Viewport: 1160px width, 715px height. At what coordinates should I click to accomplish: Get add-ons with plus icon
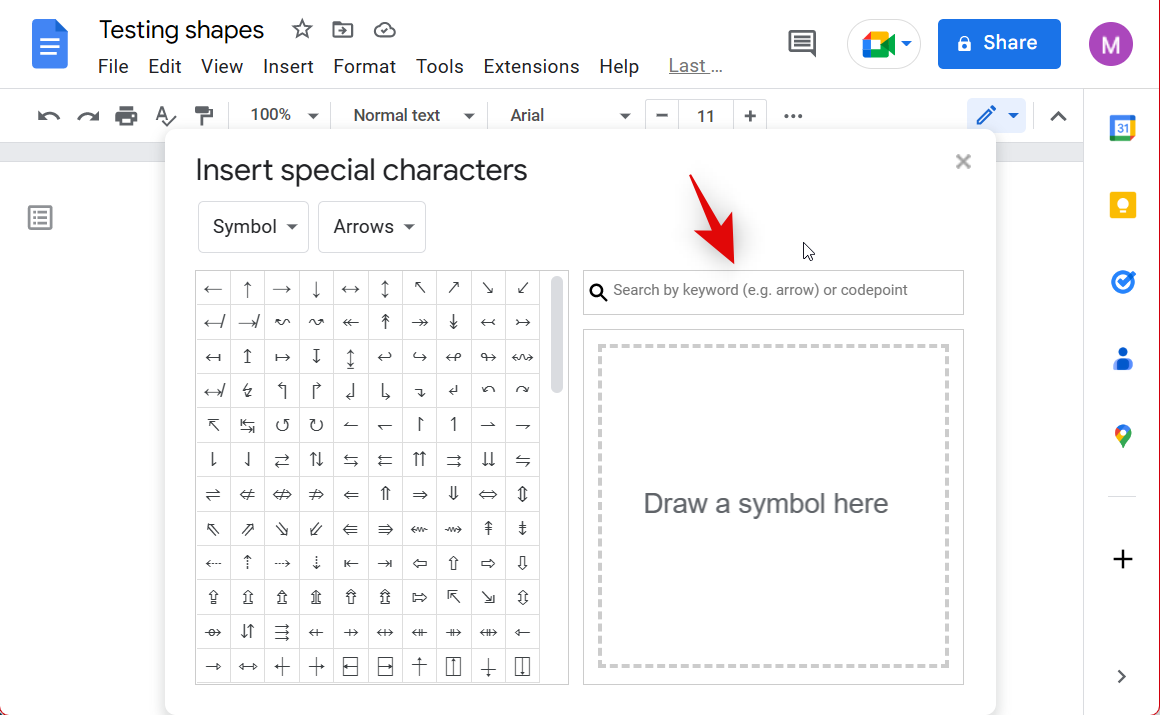[1123, 559]
